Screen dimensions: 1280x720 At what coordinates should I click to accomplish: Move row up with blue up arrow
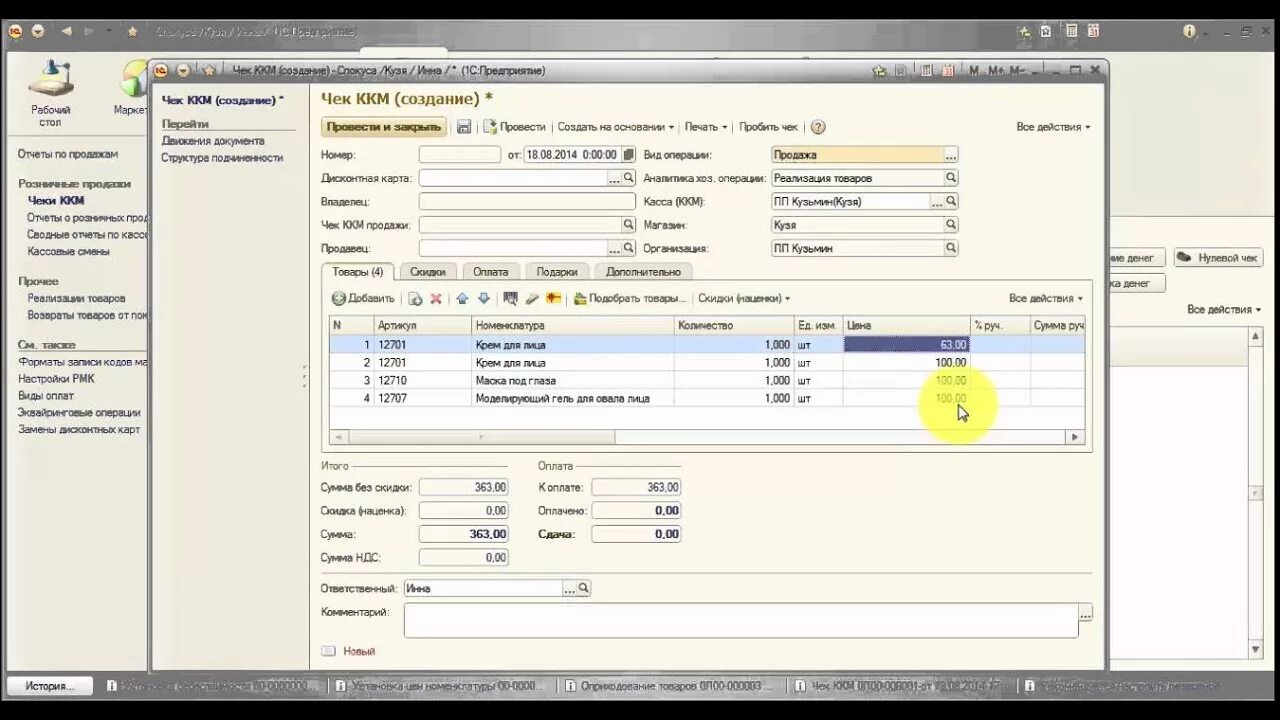[462, 298]
